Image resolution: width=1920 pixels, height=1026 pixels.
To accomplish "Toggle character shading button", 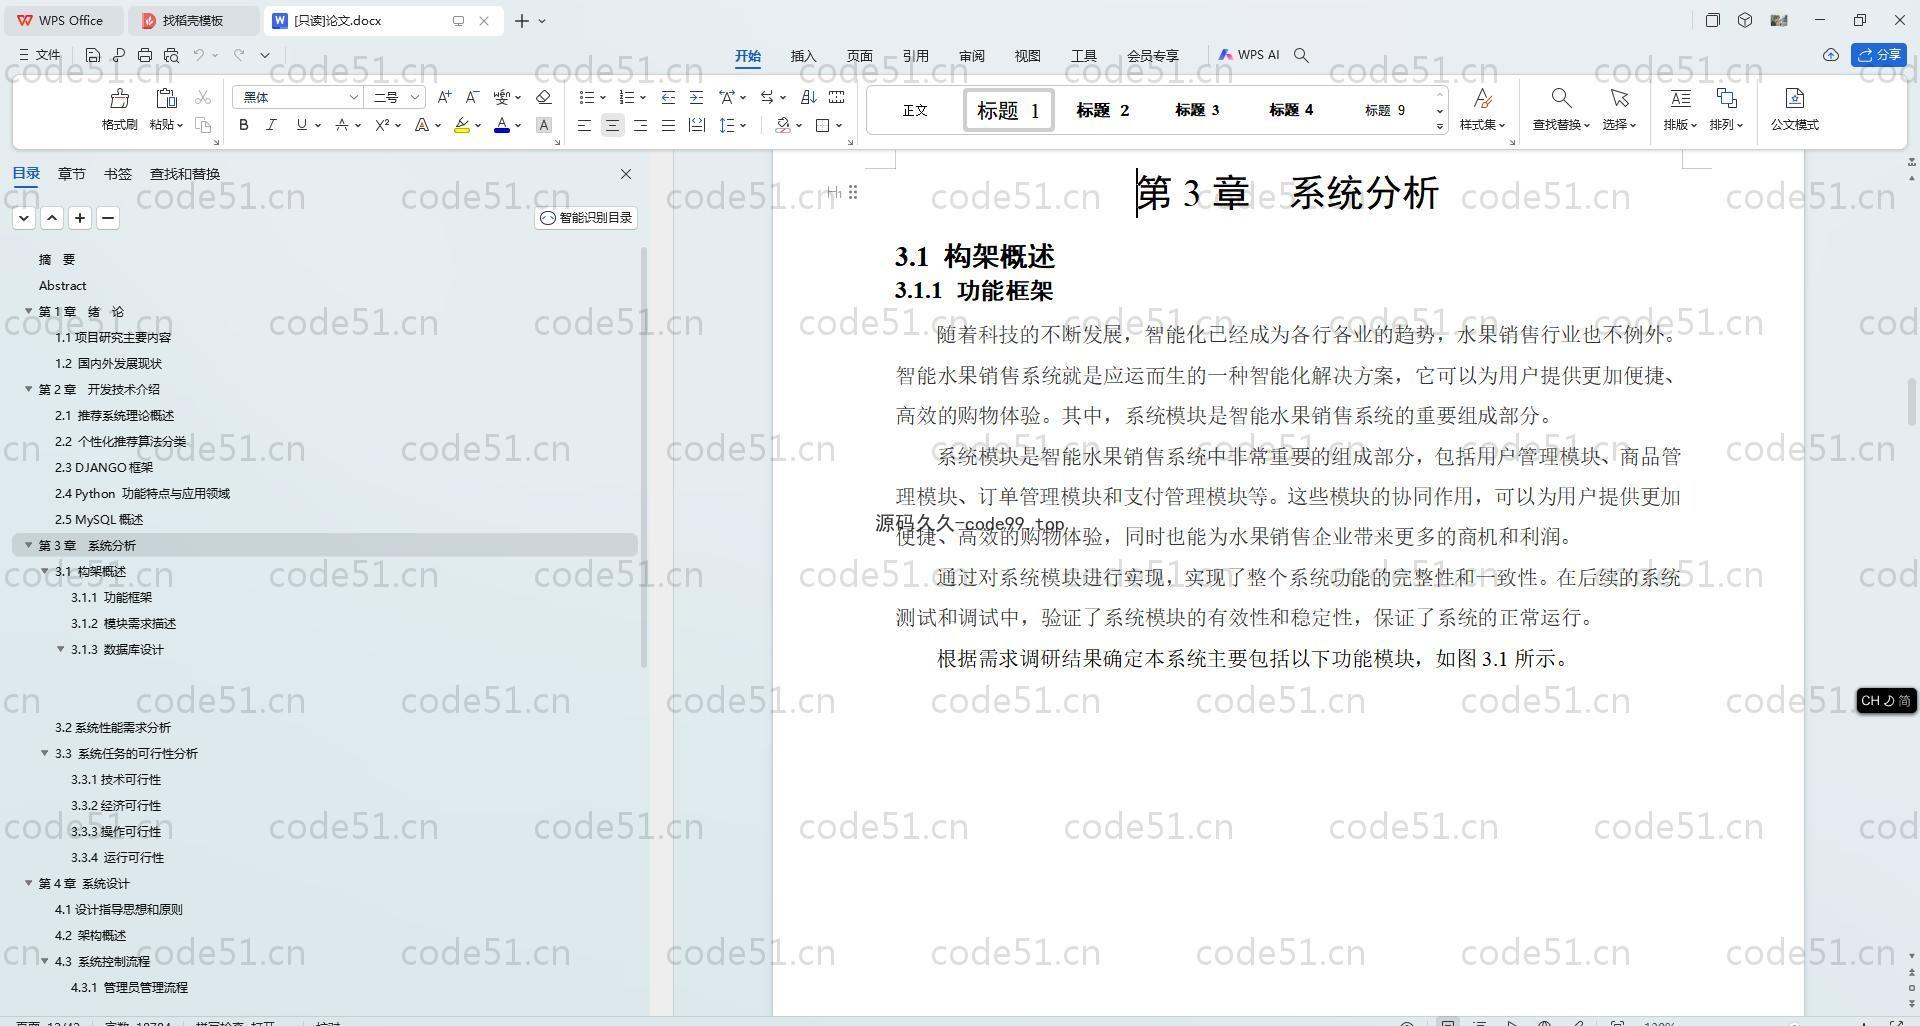I will click(x=543, y=125).
